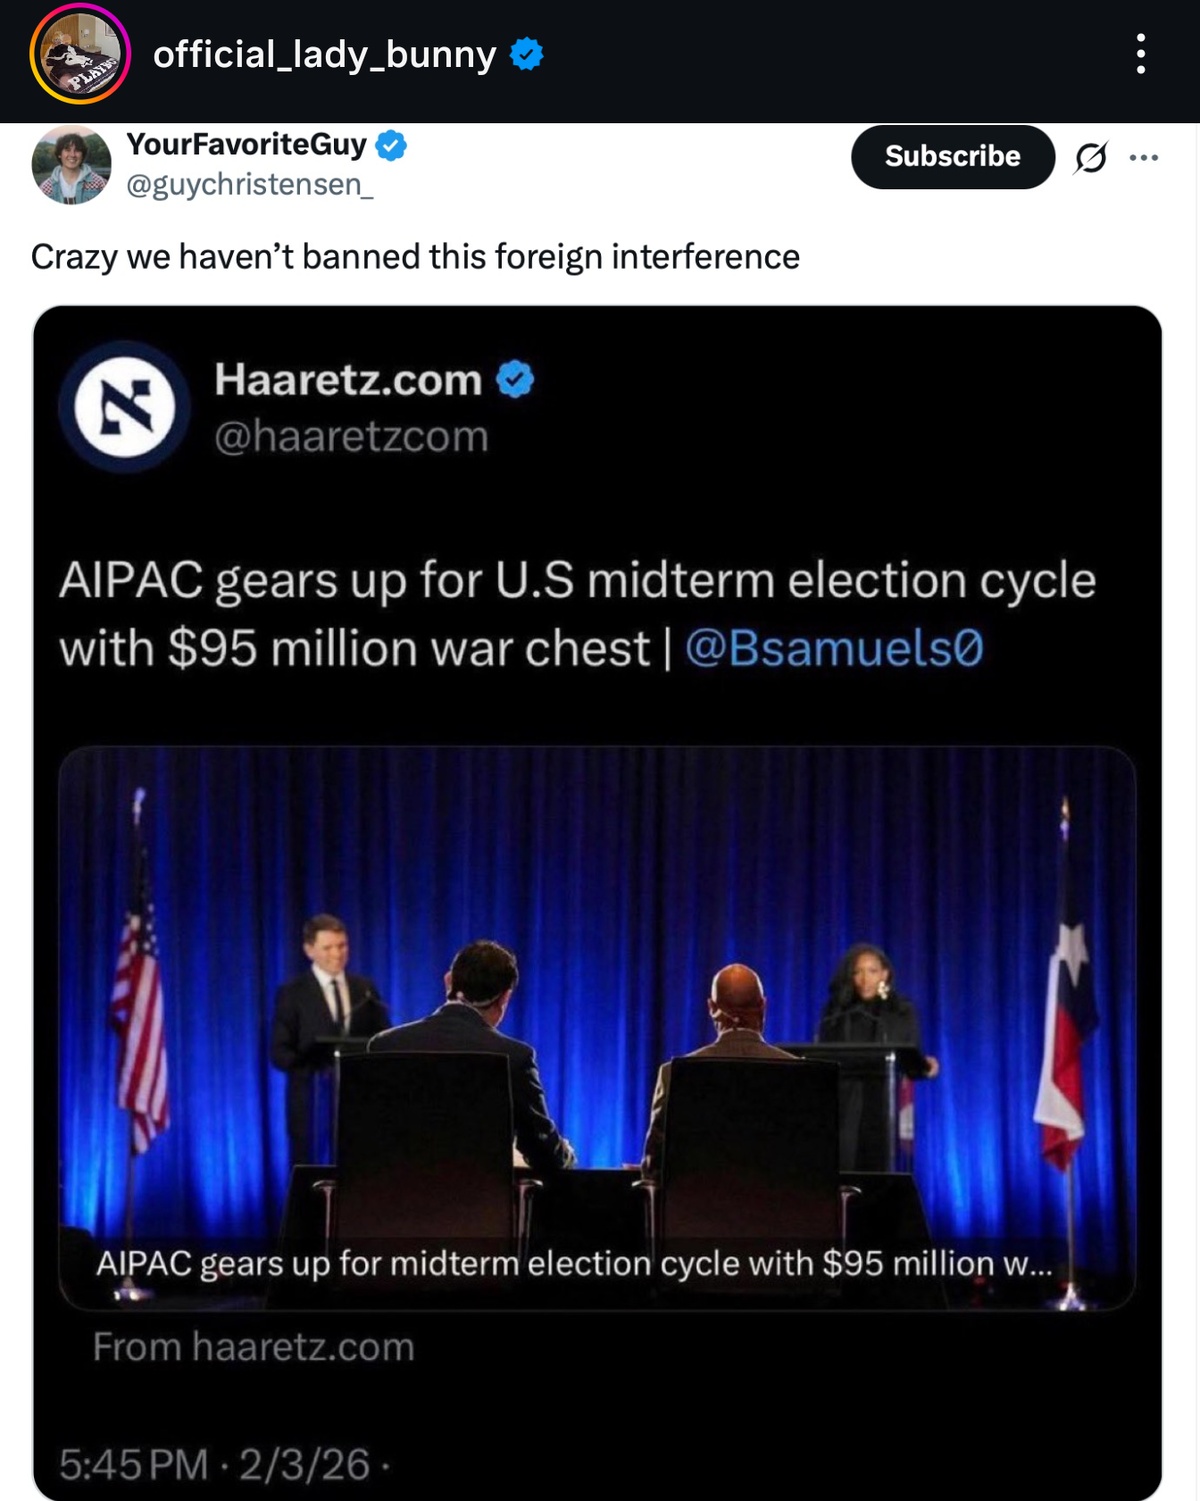Open the @guychristensen_ handle
This screenshot has height=1501, width=1200.
pos(249,185)
